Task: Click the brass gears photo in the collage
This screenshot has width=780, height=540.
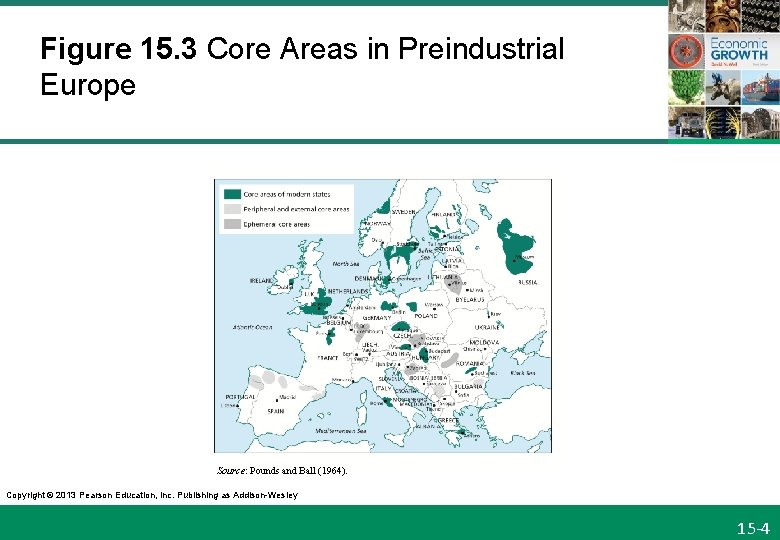Action: click(x=723, y=16)
